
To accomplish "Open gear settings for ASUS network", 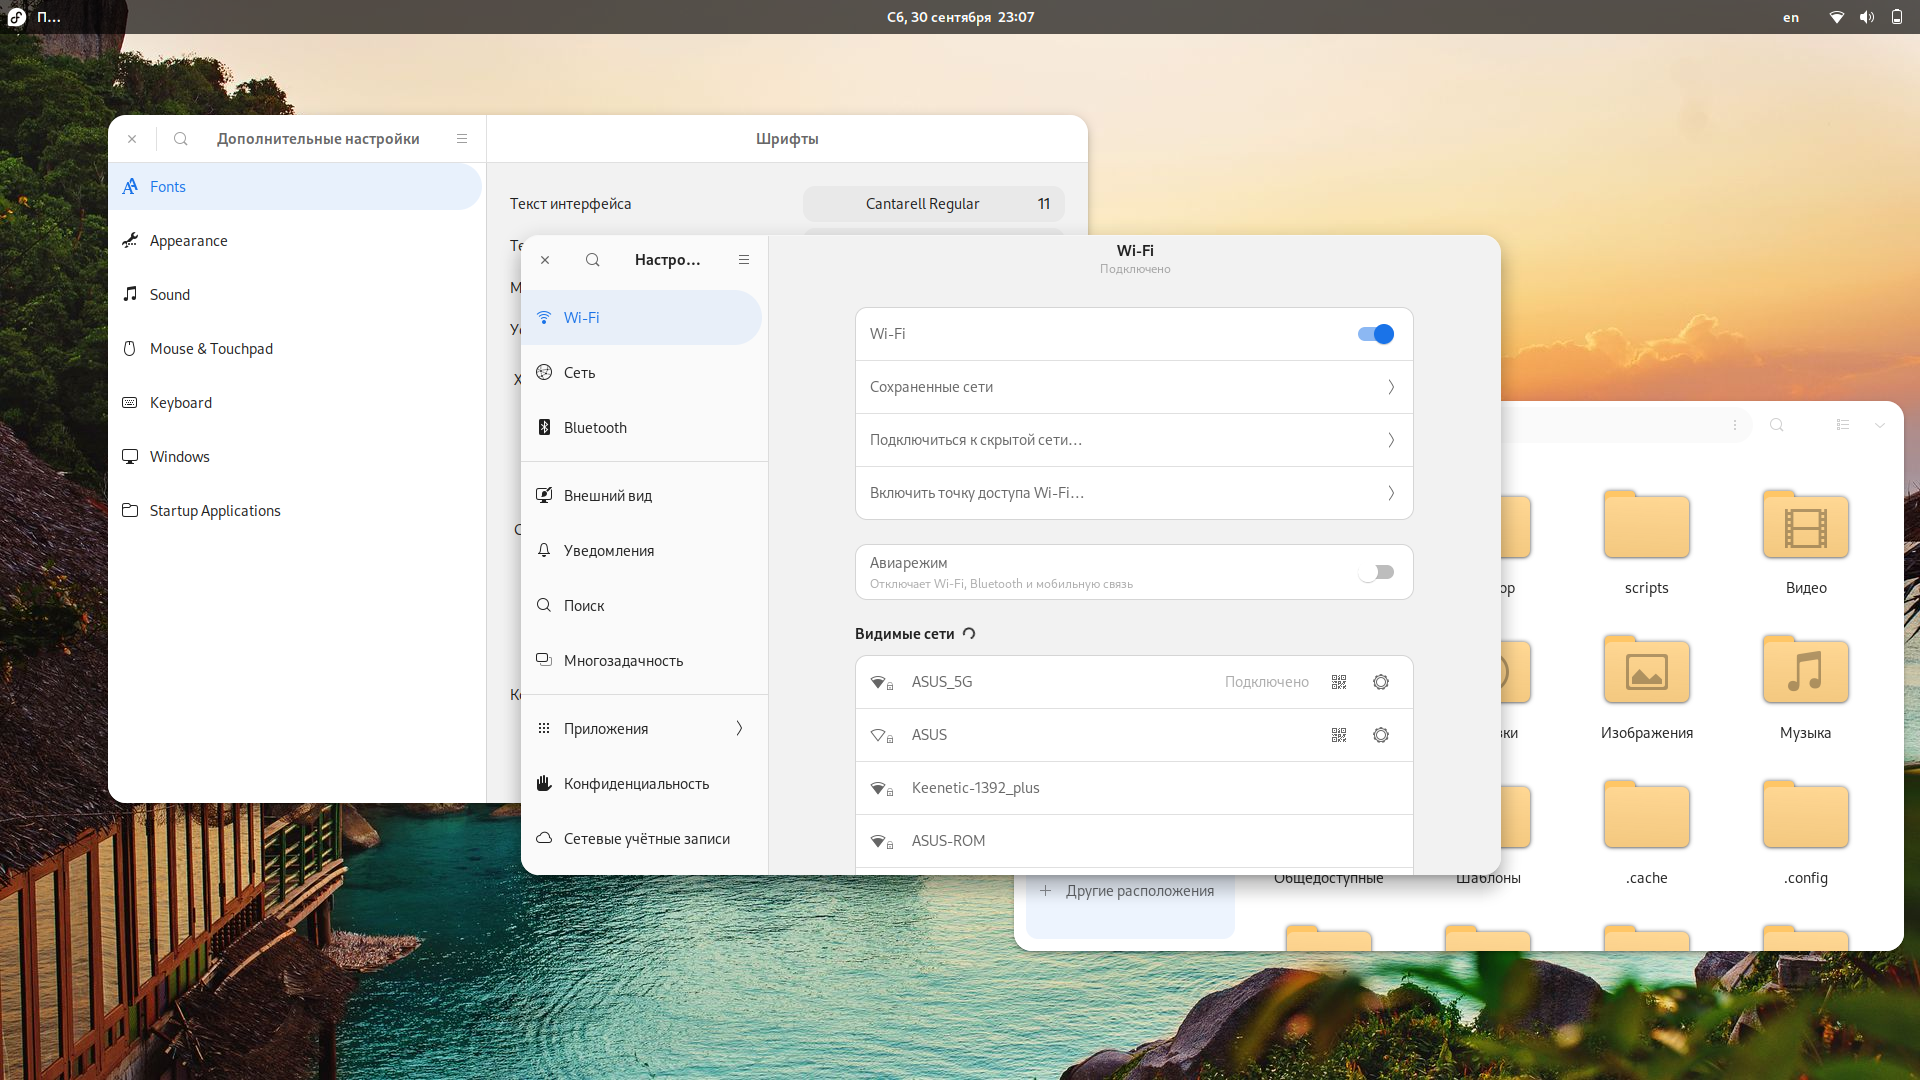I will 1381,735.
